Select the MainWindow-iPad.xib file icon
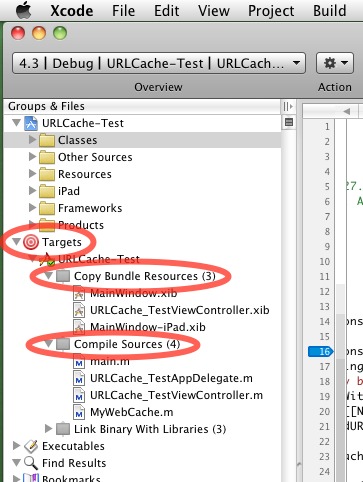Viewport: 363px width, 482px height. (79, 328)
